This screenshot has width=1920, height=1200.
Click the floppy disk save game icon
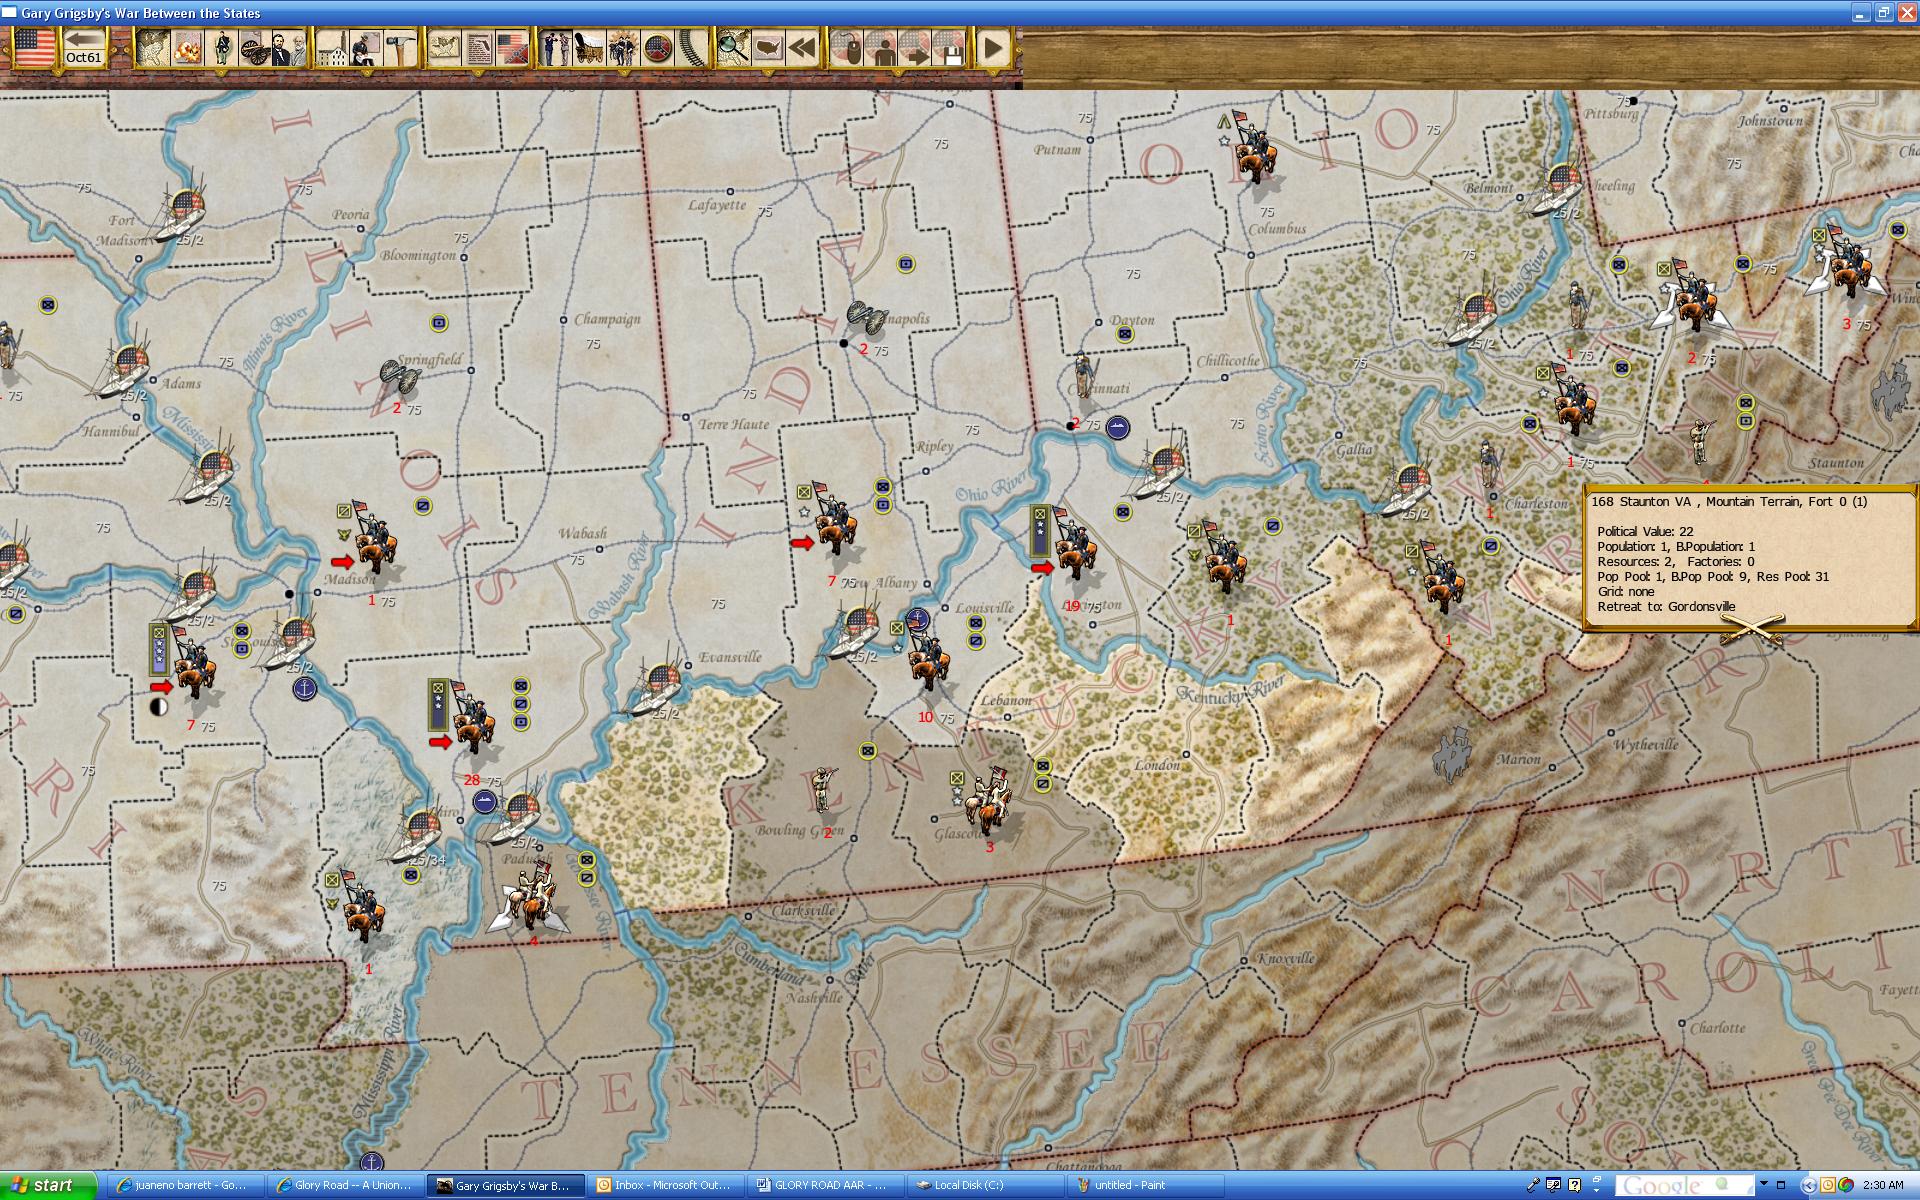tap(949, 47)
